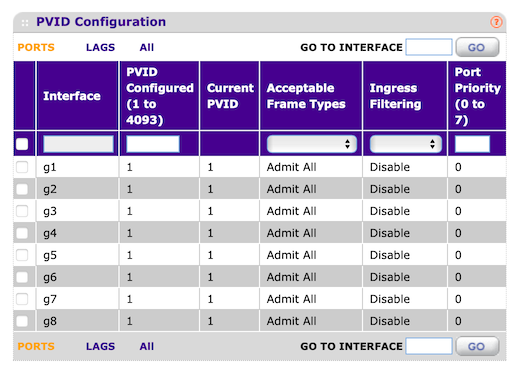Focus the Port Priority input field

[x=472, y=144]
